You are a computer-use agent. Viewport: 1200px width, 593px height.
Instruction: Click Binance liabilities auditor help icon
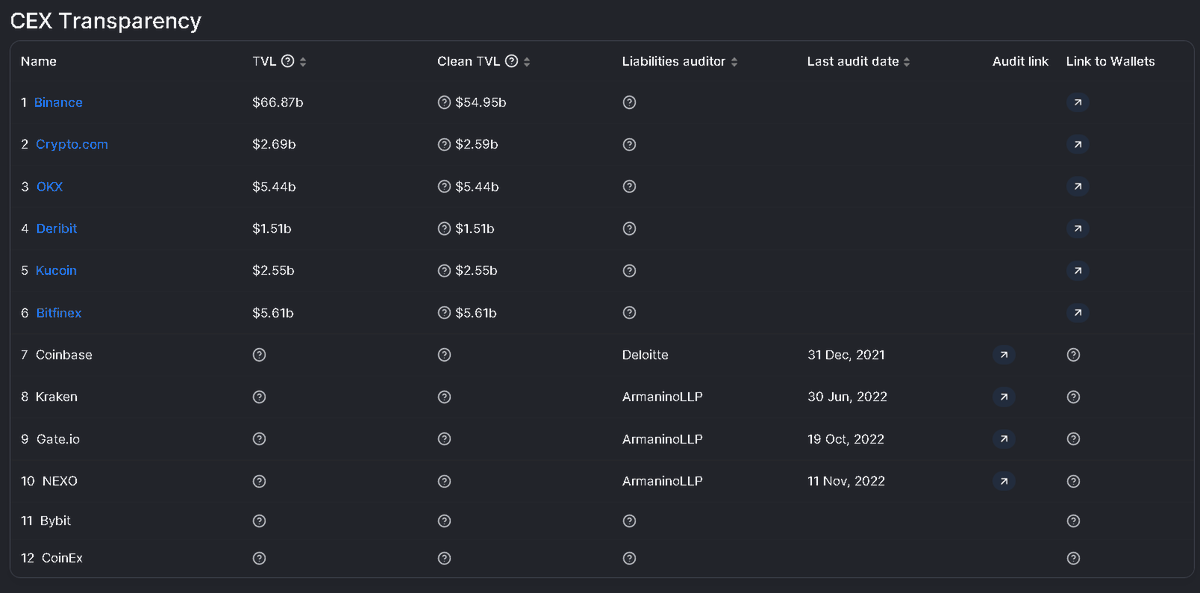(x=629, y=102)
